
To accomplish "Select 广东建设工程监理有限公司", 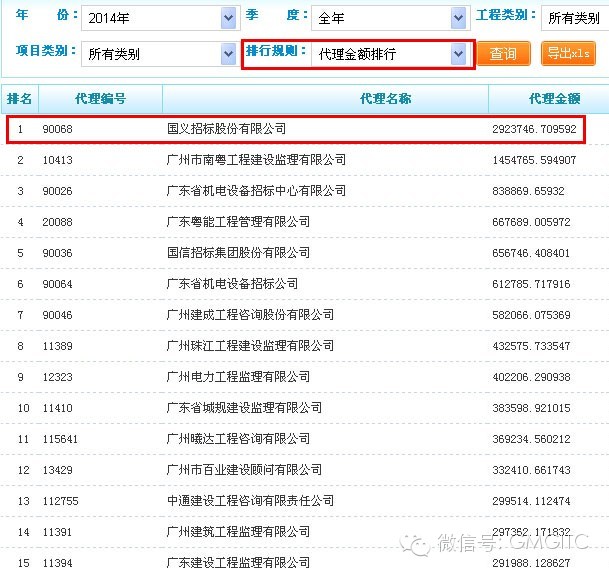I will pos(238,563).
